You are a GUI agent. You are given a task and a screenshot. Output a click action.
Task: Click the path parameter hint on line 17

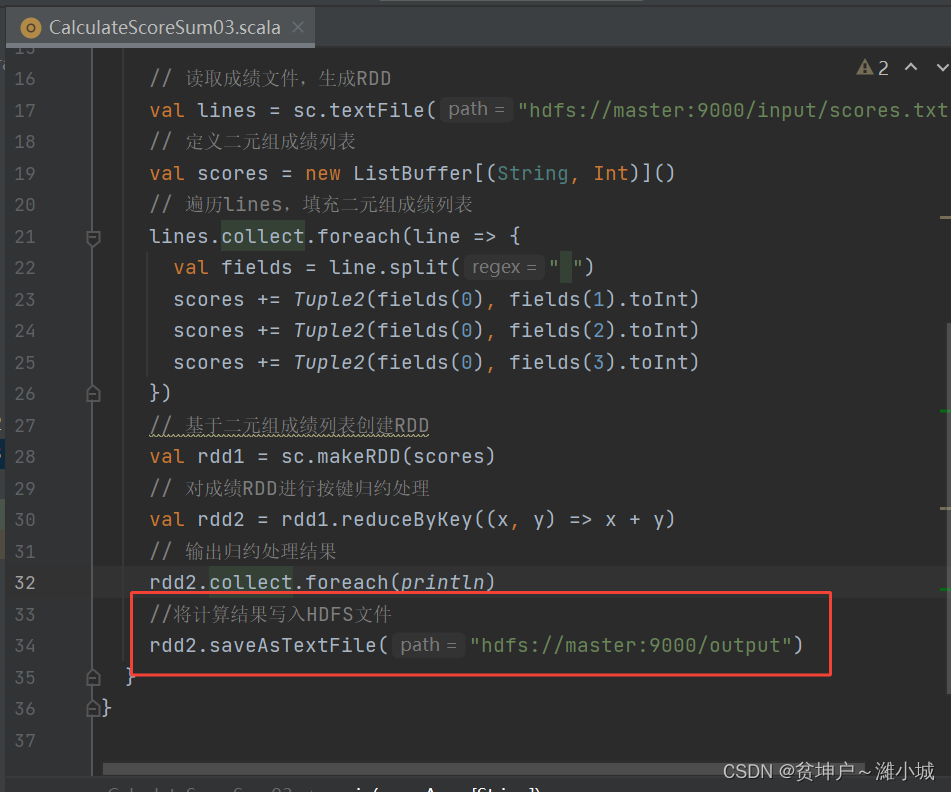click(476, 110)
